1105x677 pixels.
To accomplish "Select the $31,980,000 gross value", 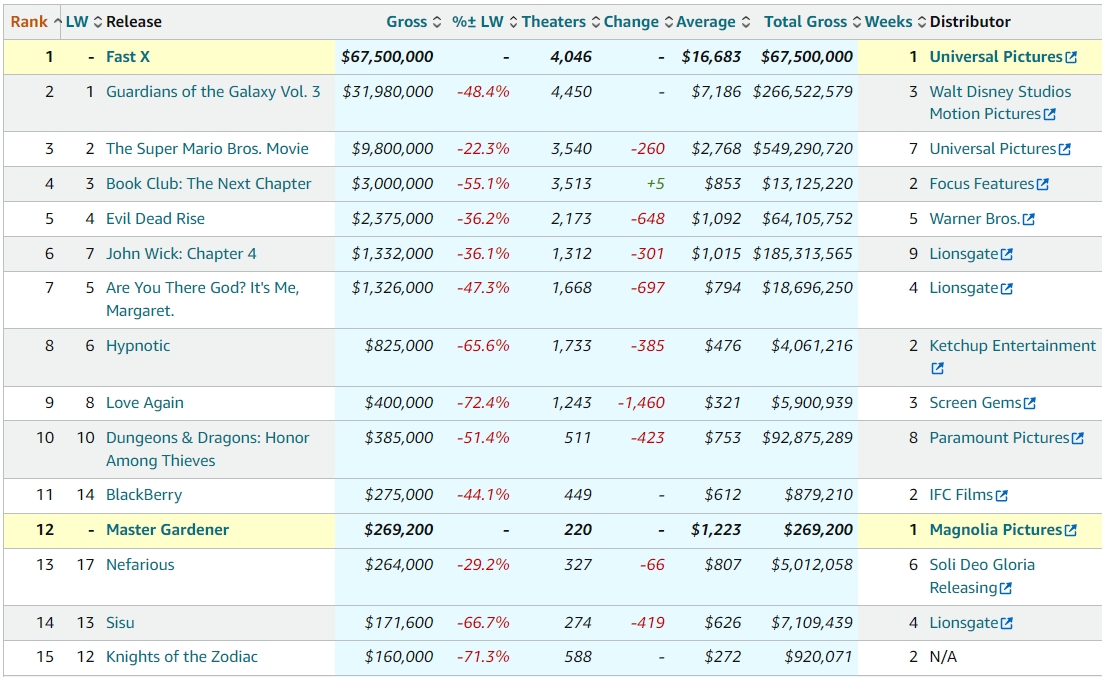I will (x=388, y=92).
